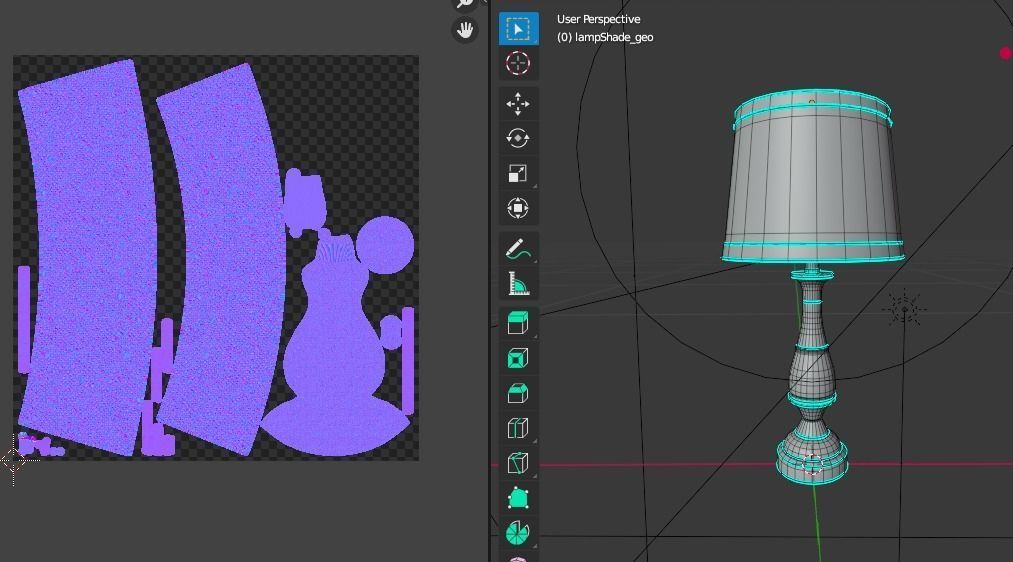The width and height of the screenshot is (1013, 562).
Task: Pick the Scale tool
Action: click(x=518, y=173)
